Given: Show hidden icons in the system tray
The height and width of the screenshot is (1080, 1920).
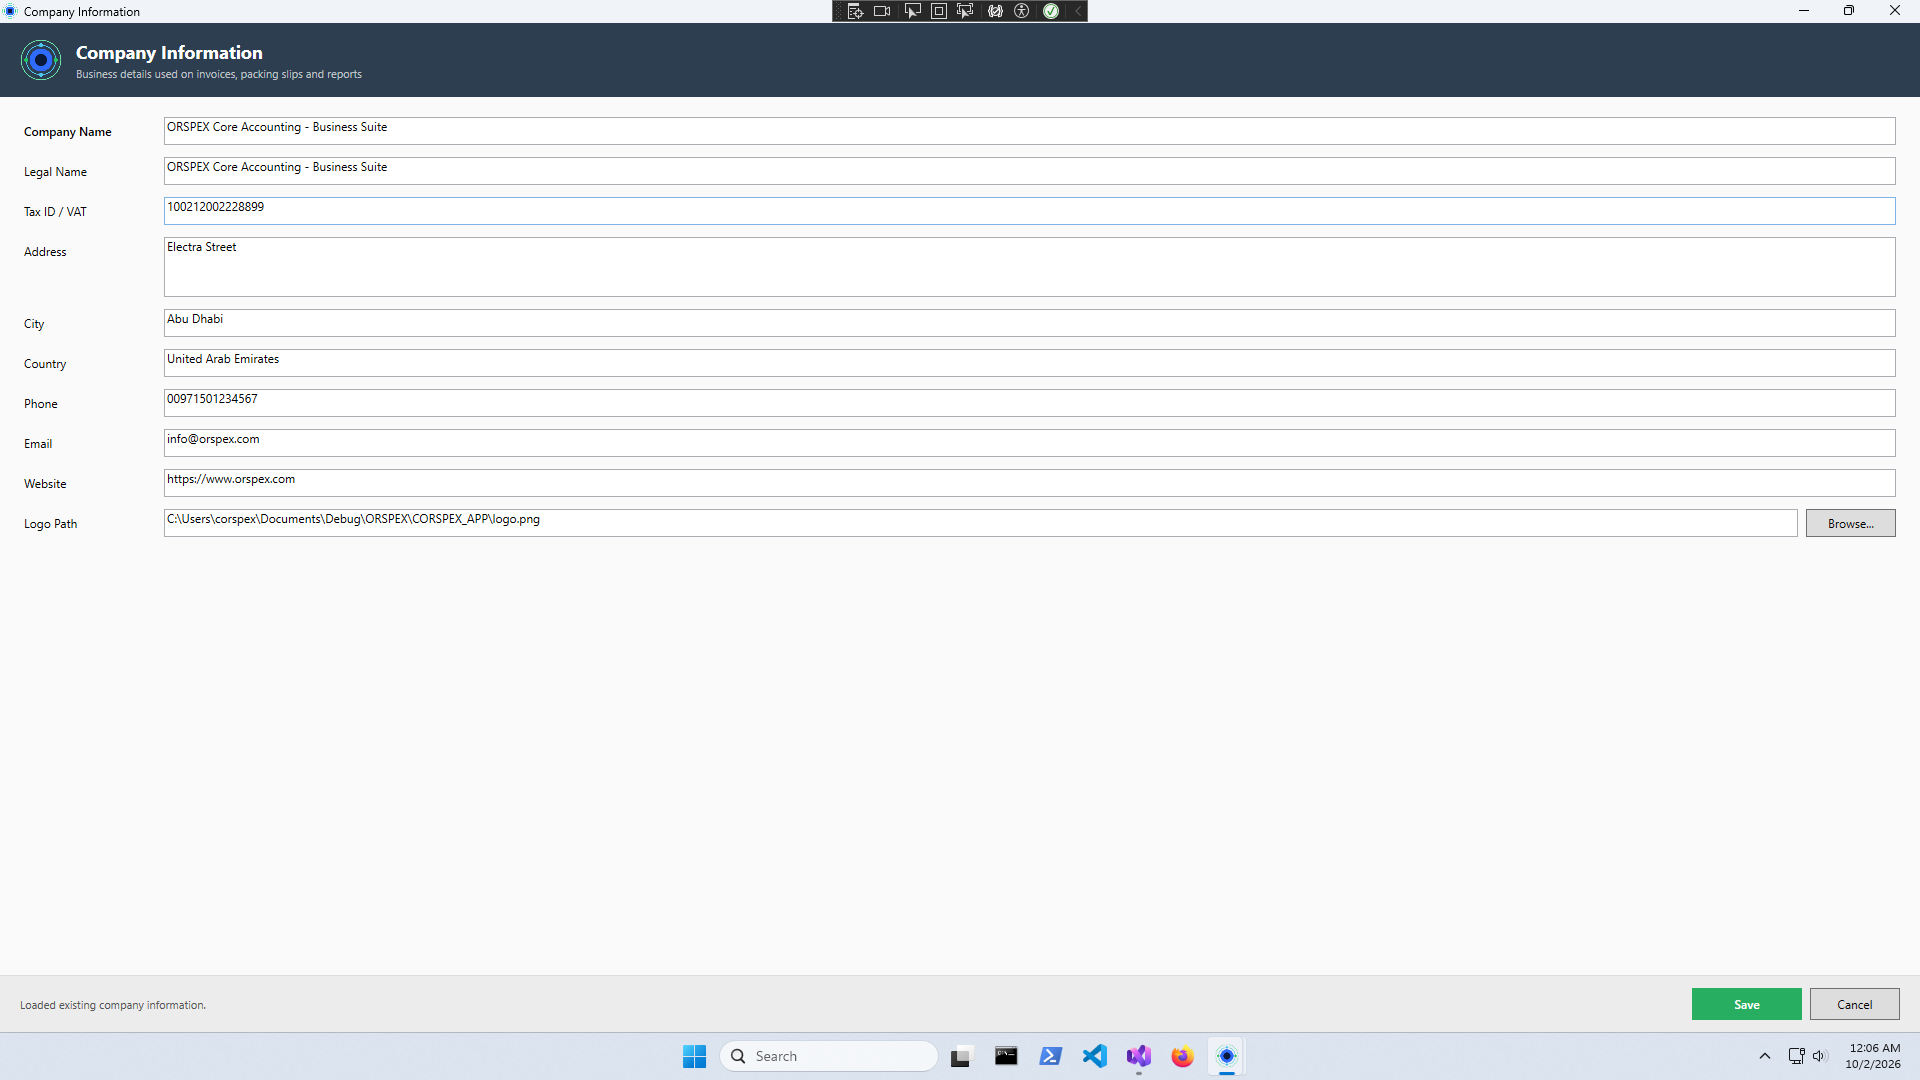Looking at the screenshot, I should coord(1765,1056).
